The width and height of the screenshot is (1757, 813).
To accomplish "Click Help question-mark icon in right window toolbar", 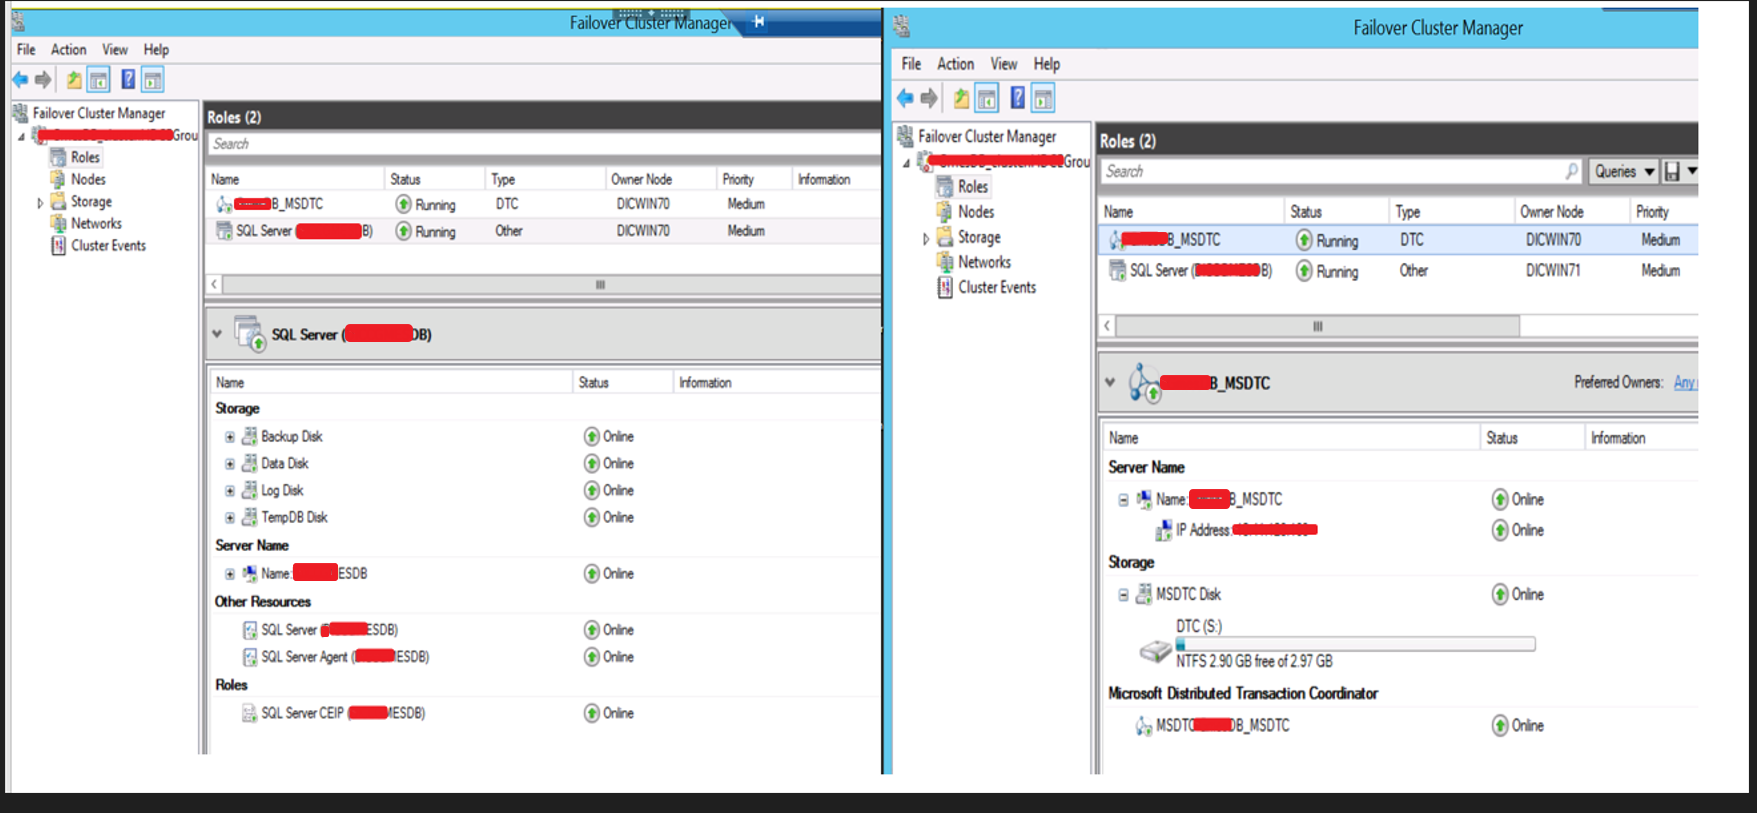I will coord(1017,98).
